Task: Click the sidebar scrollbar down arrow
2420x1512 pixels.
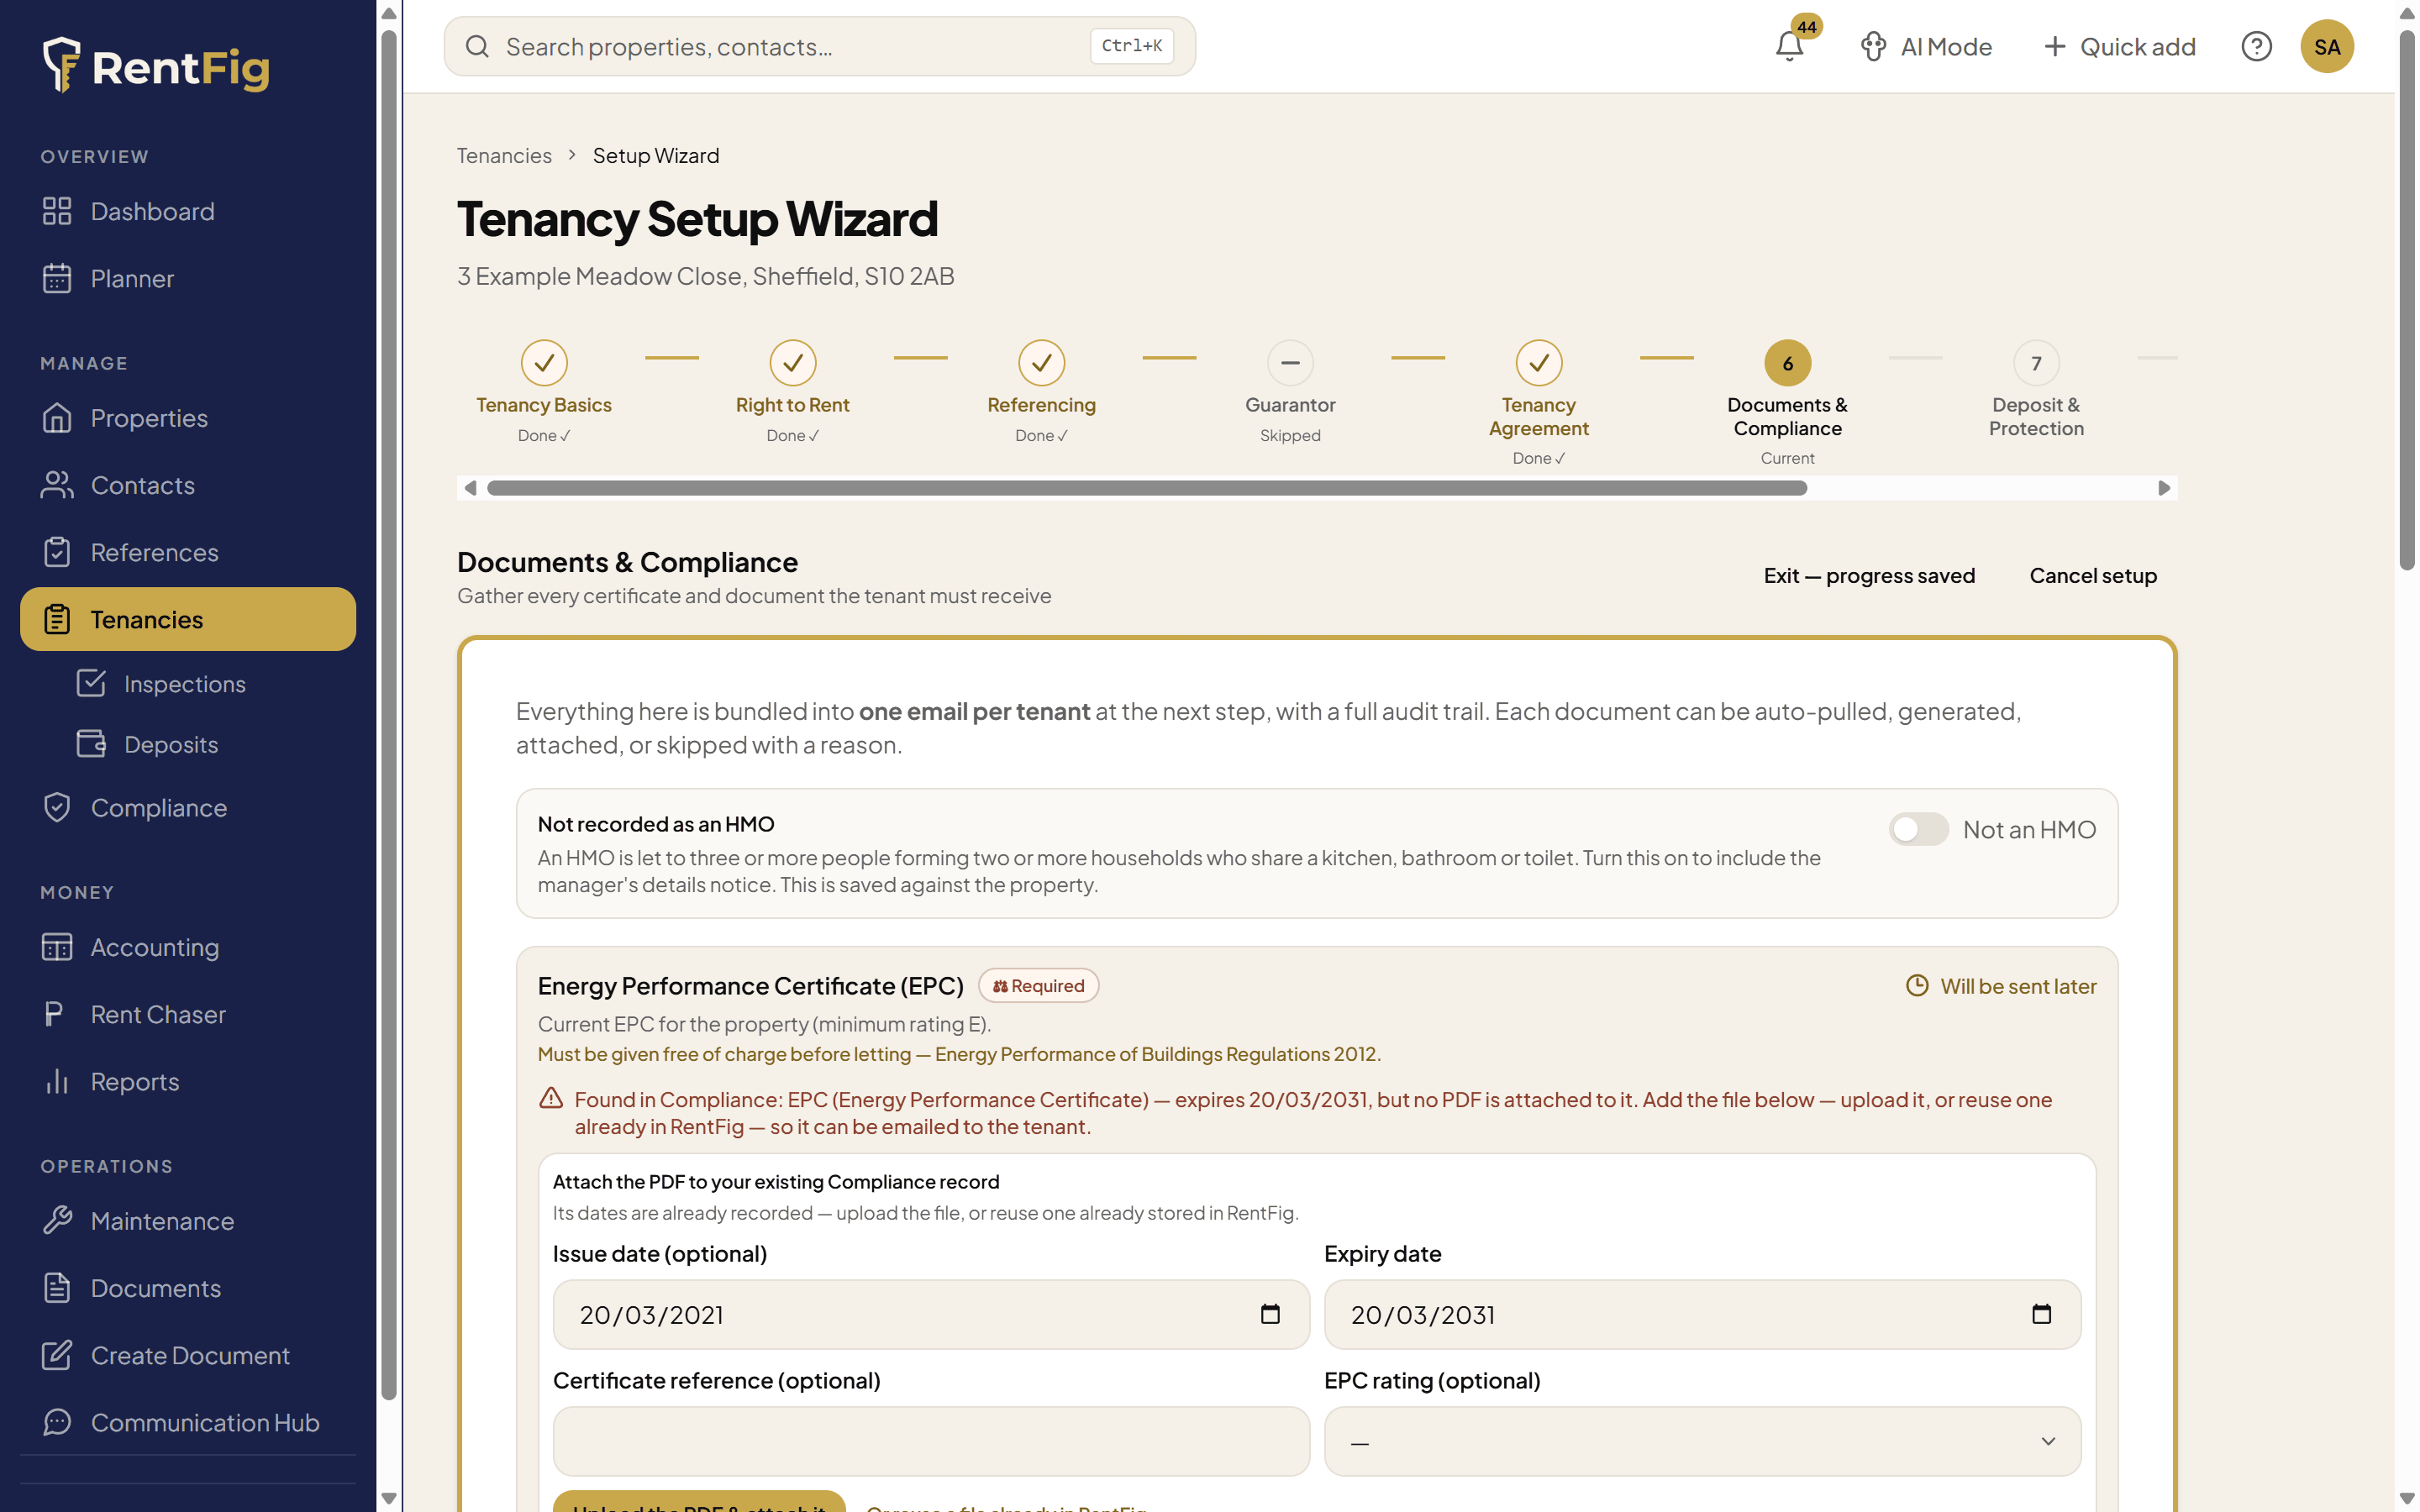Action: tap(389, 1498)
